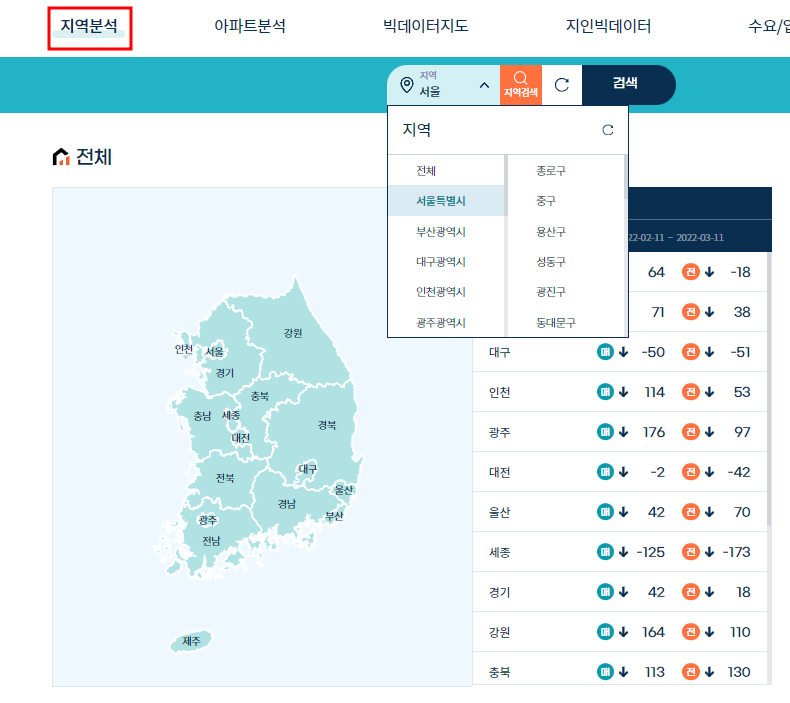This screenshot has width=790, height=703.
Task: Click 경기 region on the map
Action: [225, 373]
